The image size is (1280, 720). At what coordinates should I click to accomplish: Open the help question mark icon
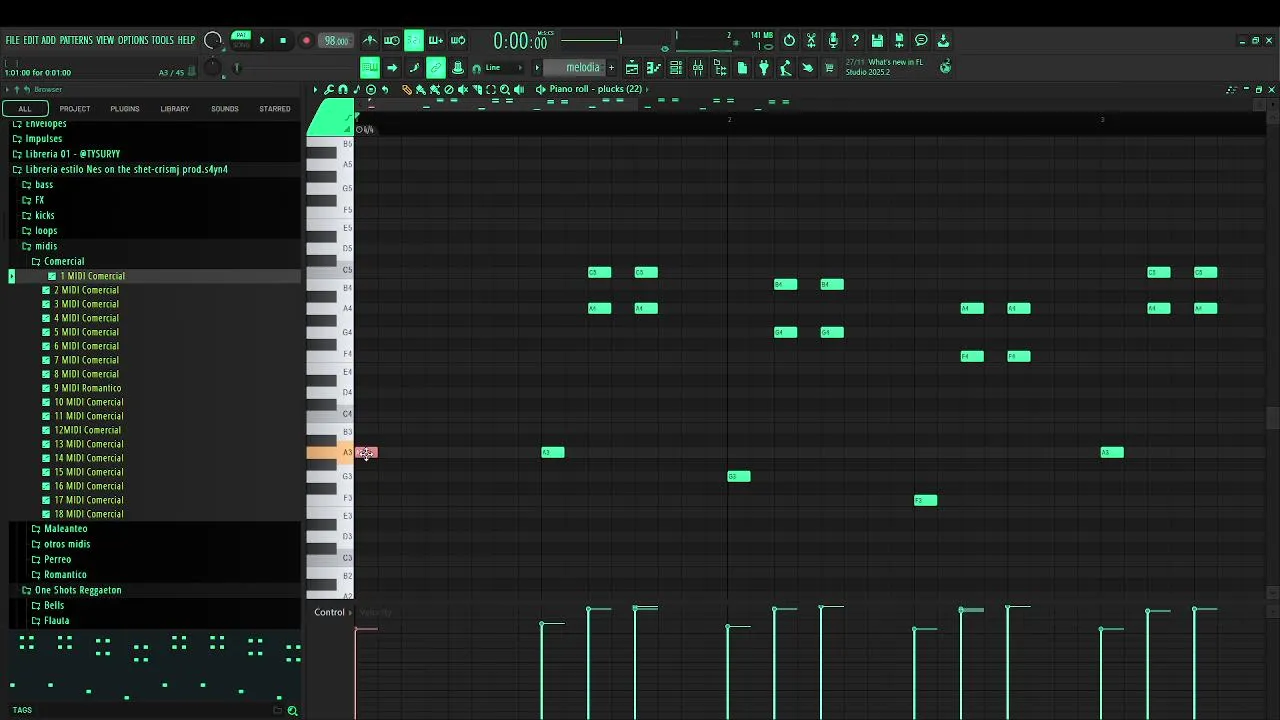[855, 41]
